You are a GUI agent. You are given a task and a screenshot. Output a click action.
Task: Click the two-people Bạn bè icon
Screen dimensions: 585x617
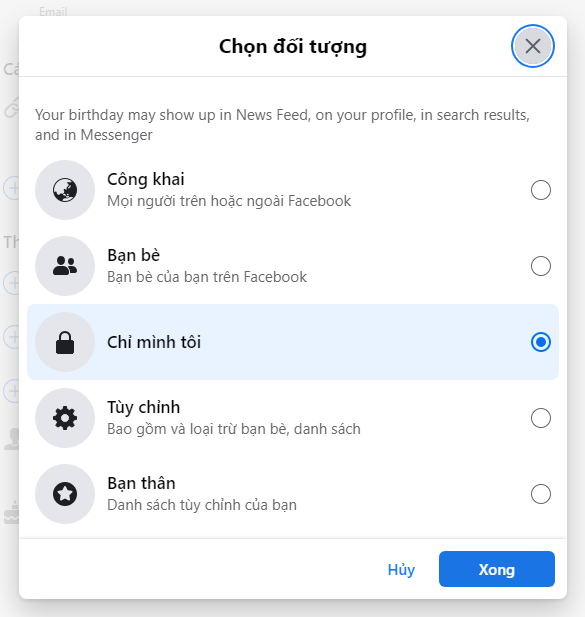(x=65, y=266)
